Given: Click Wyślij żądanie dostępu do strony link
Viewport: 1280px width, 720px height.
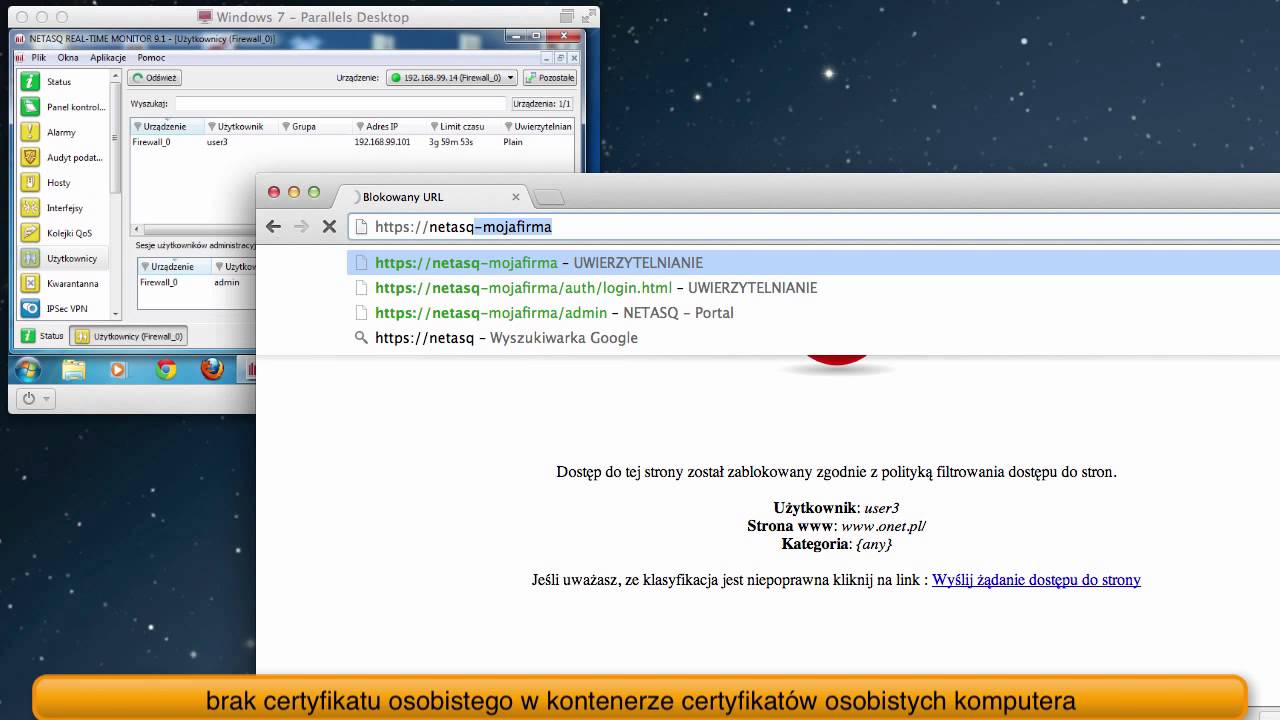Looking at the screenshot, I should (x=1036, y=580).
